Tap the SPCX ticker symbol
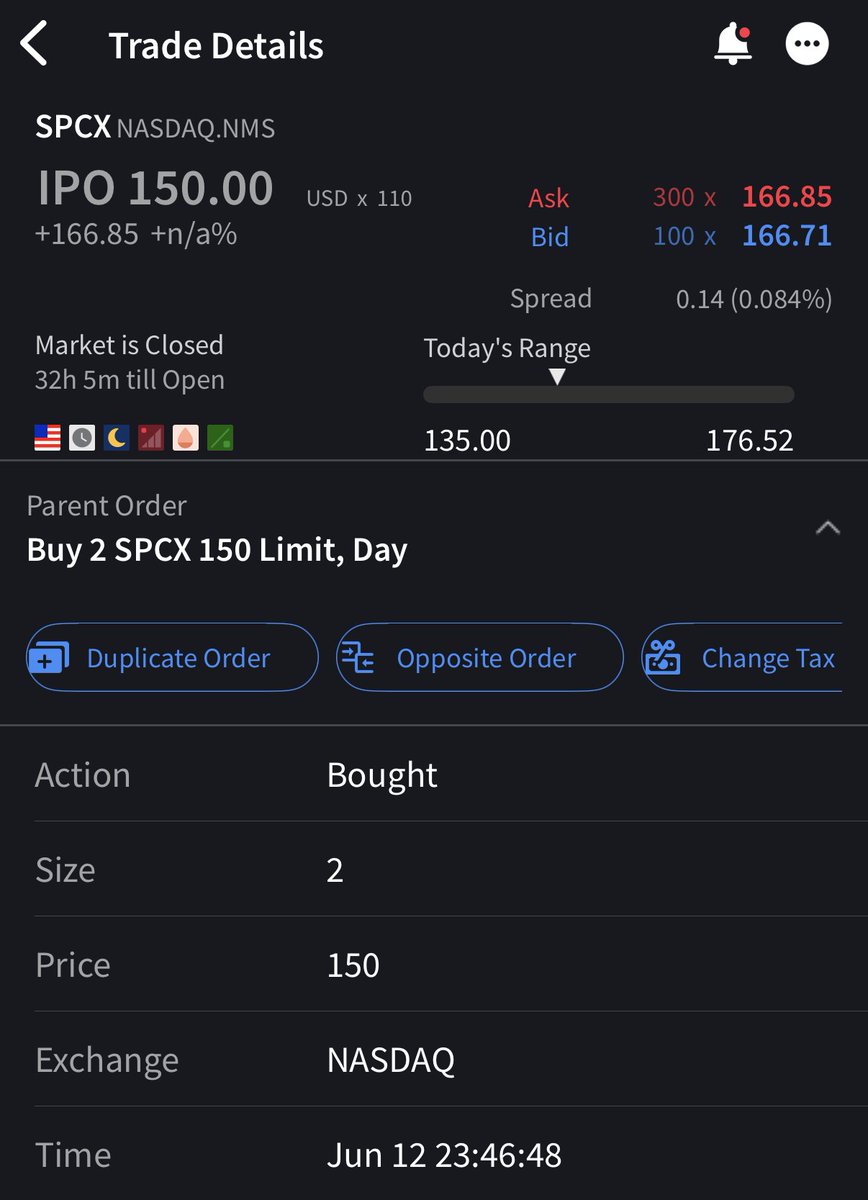This screenshot has height=1200, width=868. click(72, 127)
